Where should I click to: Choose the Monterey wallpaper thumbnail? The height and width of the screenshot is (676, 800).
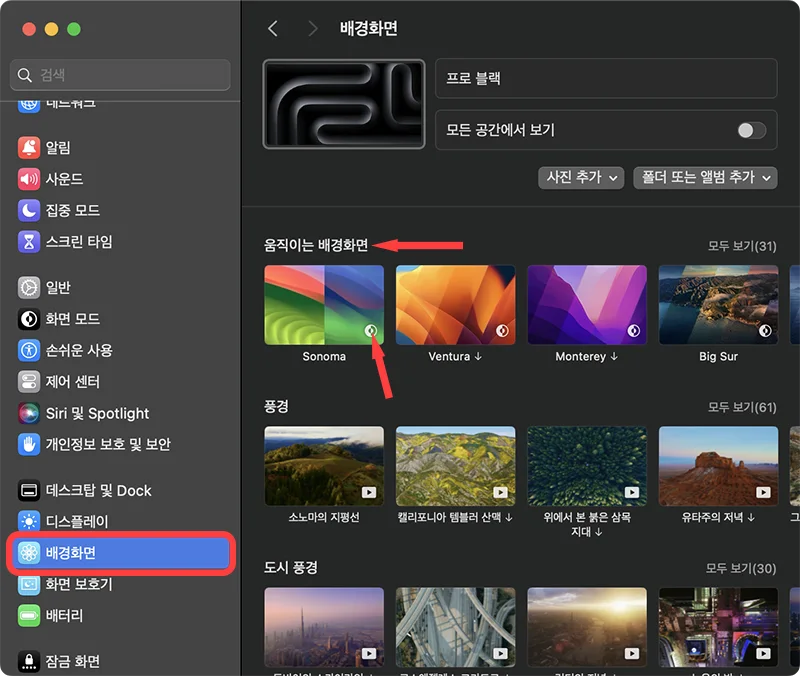click(587, 305)
